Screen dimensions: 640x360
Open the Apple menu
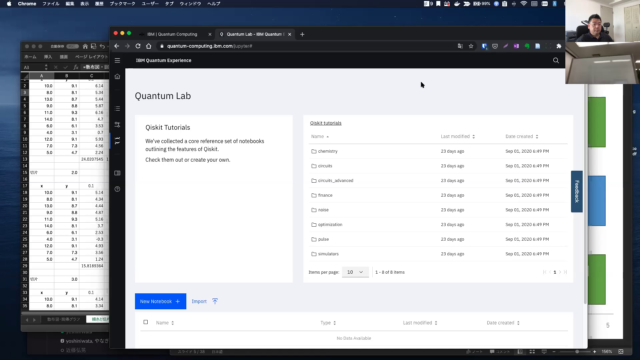[x=9, y=4]
